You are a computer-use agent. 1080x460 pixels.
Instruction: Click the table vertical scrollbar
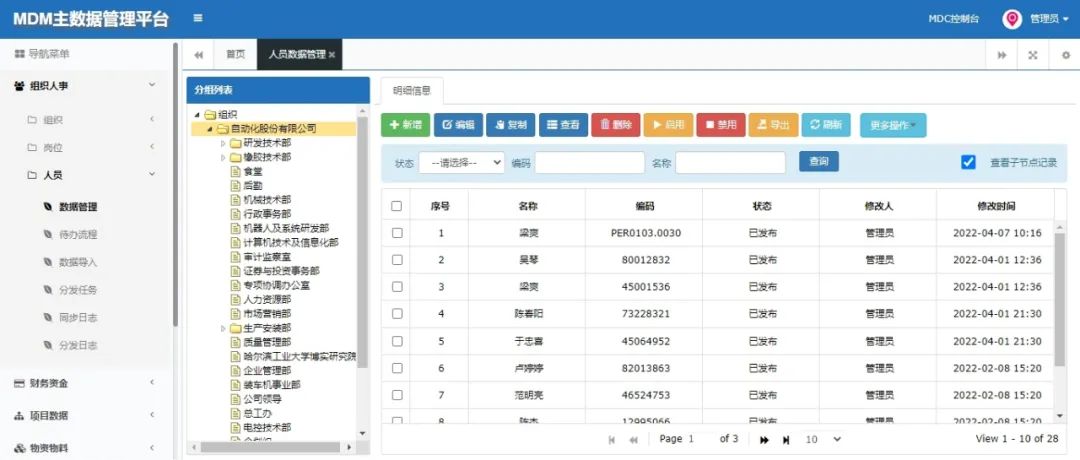click(x=1060, y=299)
